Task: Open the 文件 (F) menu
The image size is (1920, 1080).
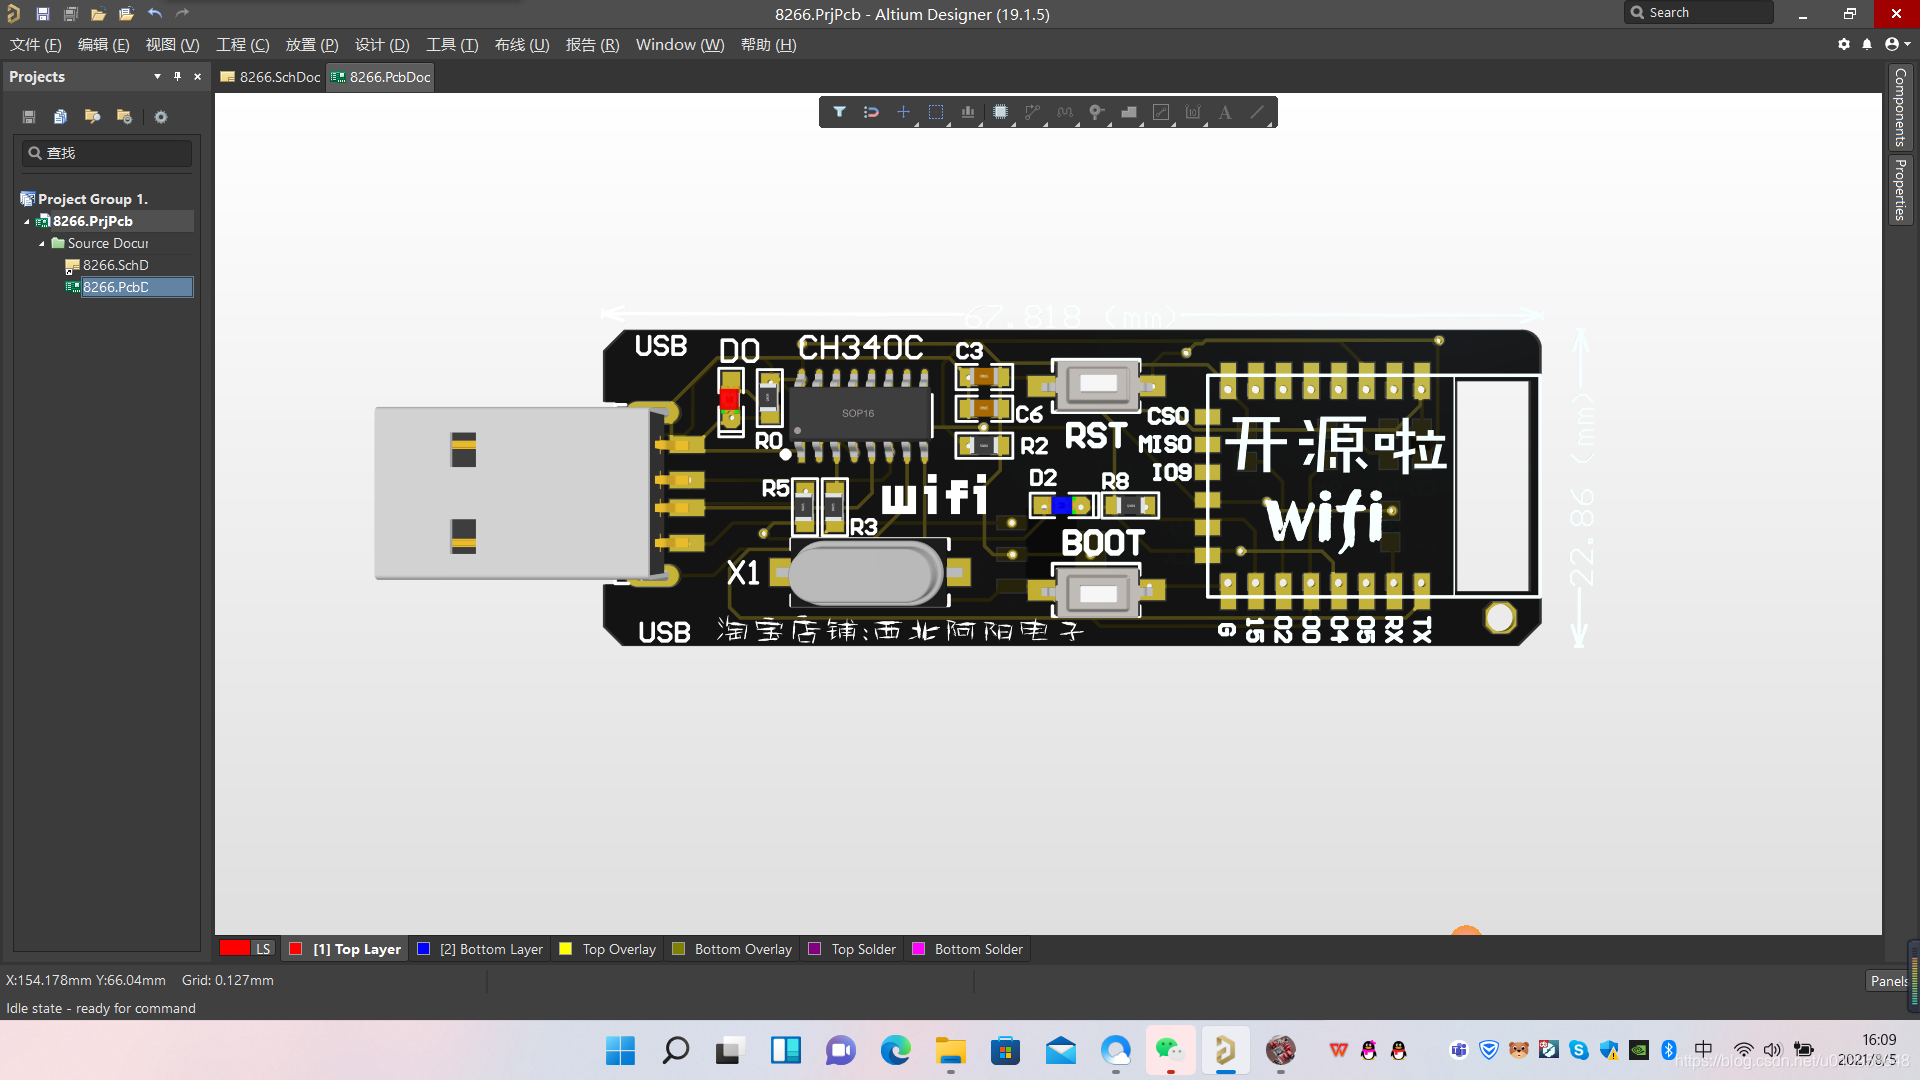Action: point(36,45)
